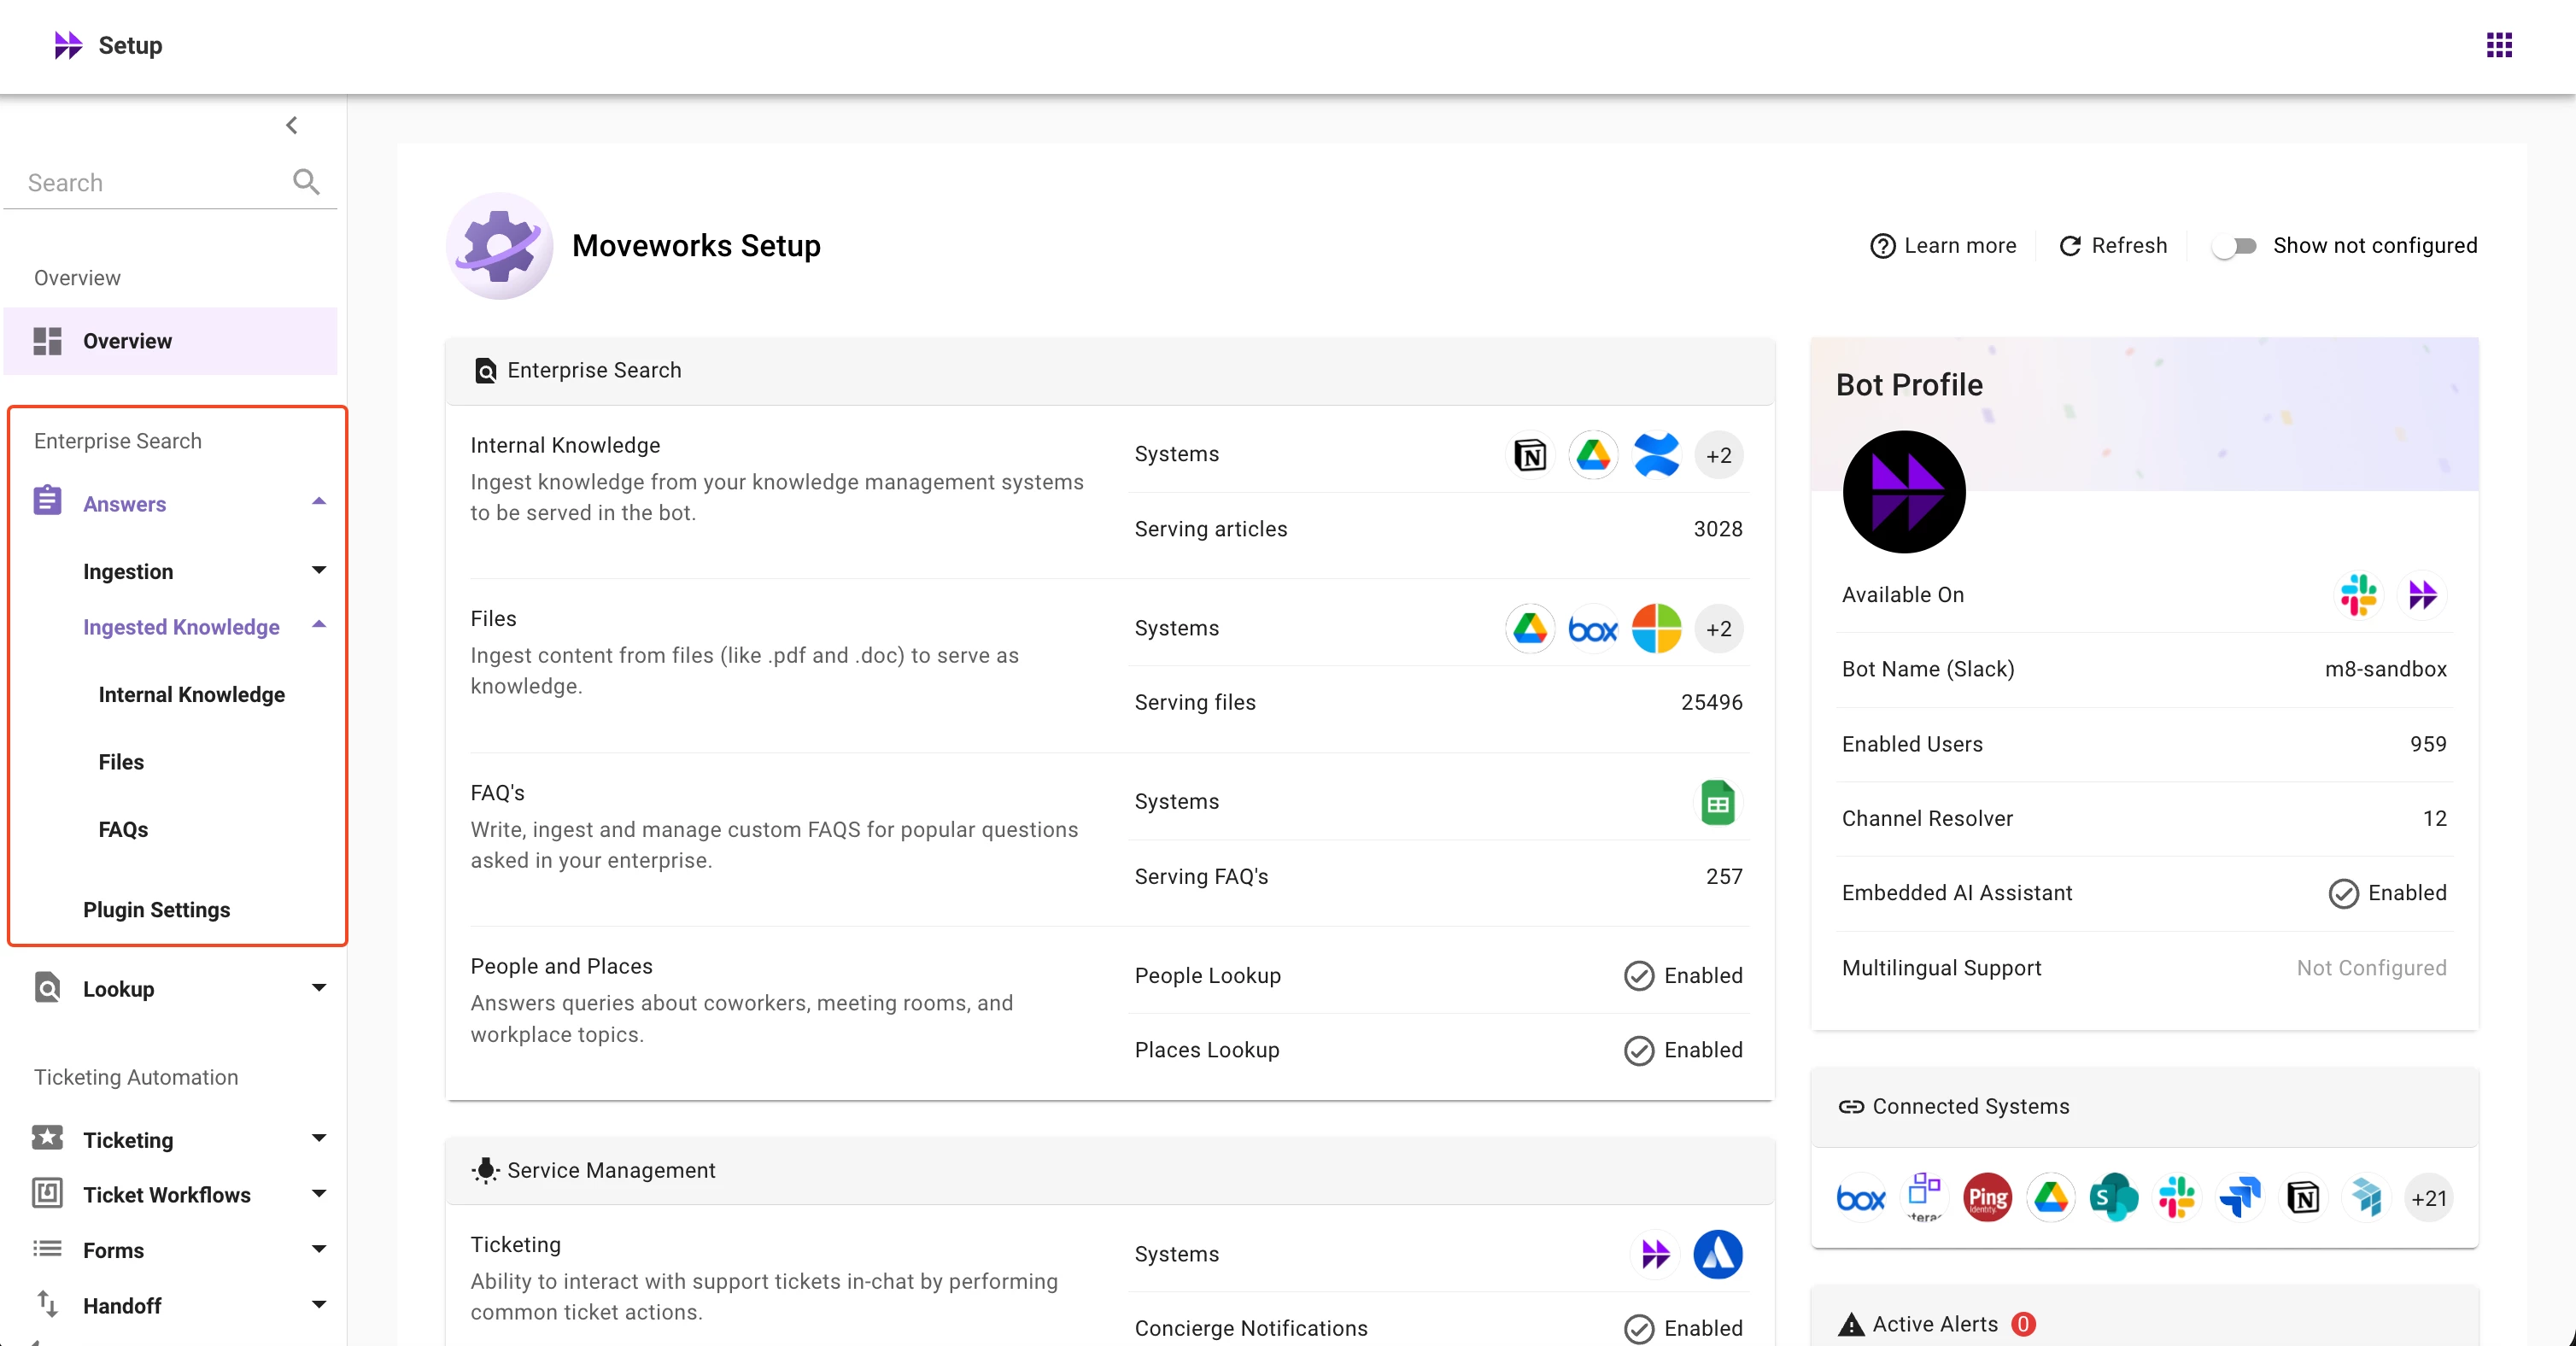Click the Refresh button
Screen dimensions: 2576x1346
[2113, 246]
